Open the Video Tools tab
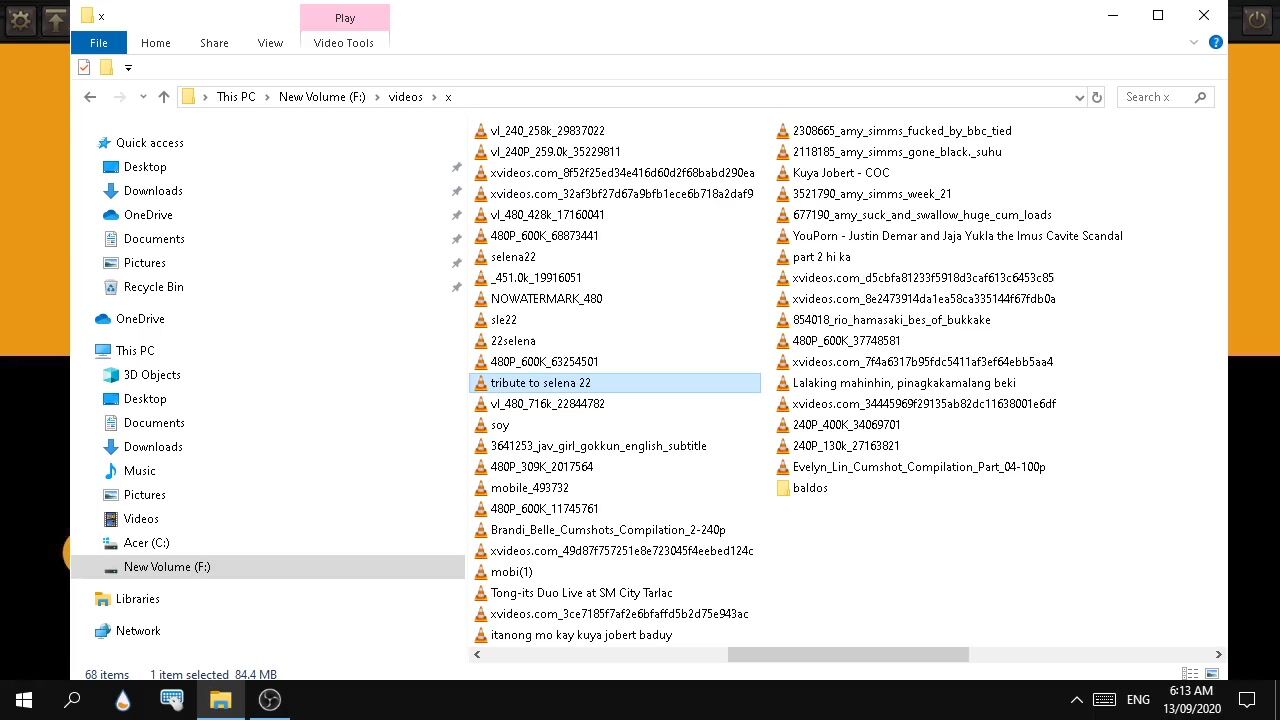This screenshot has width=1280, height=720. coord(344,43)
